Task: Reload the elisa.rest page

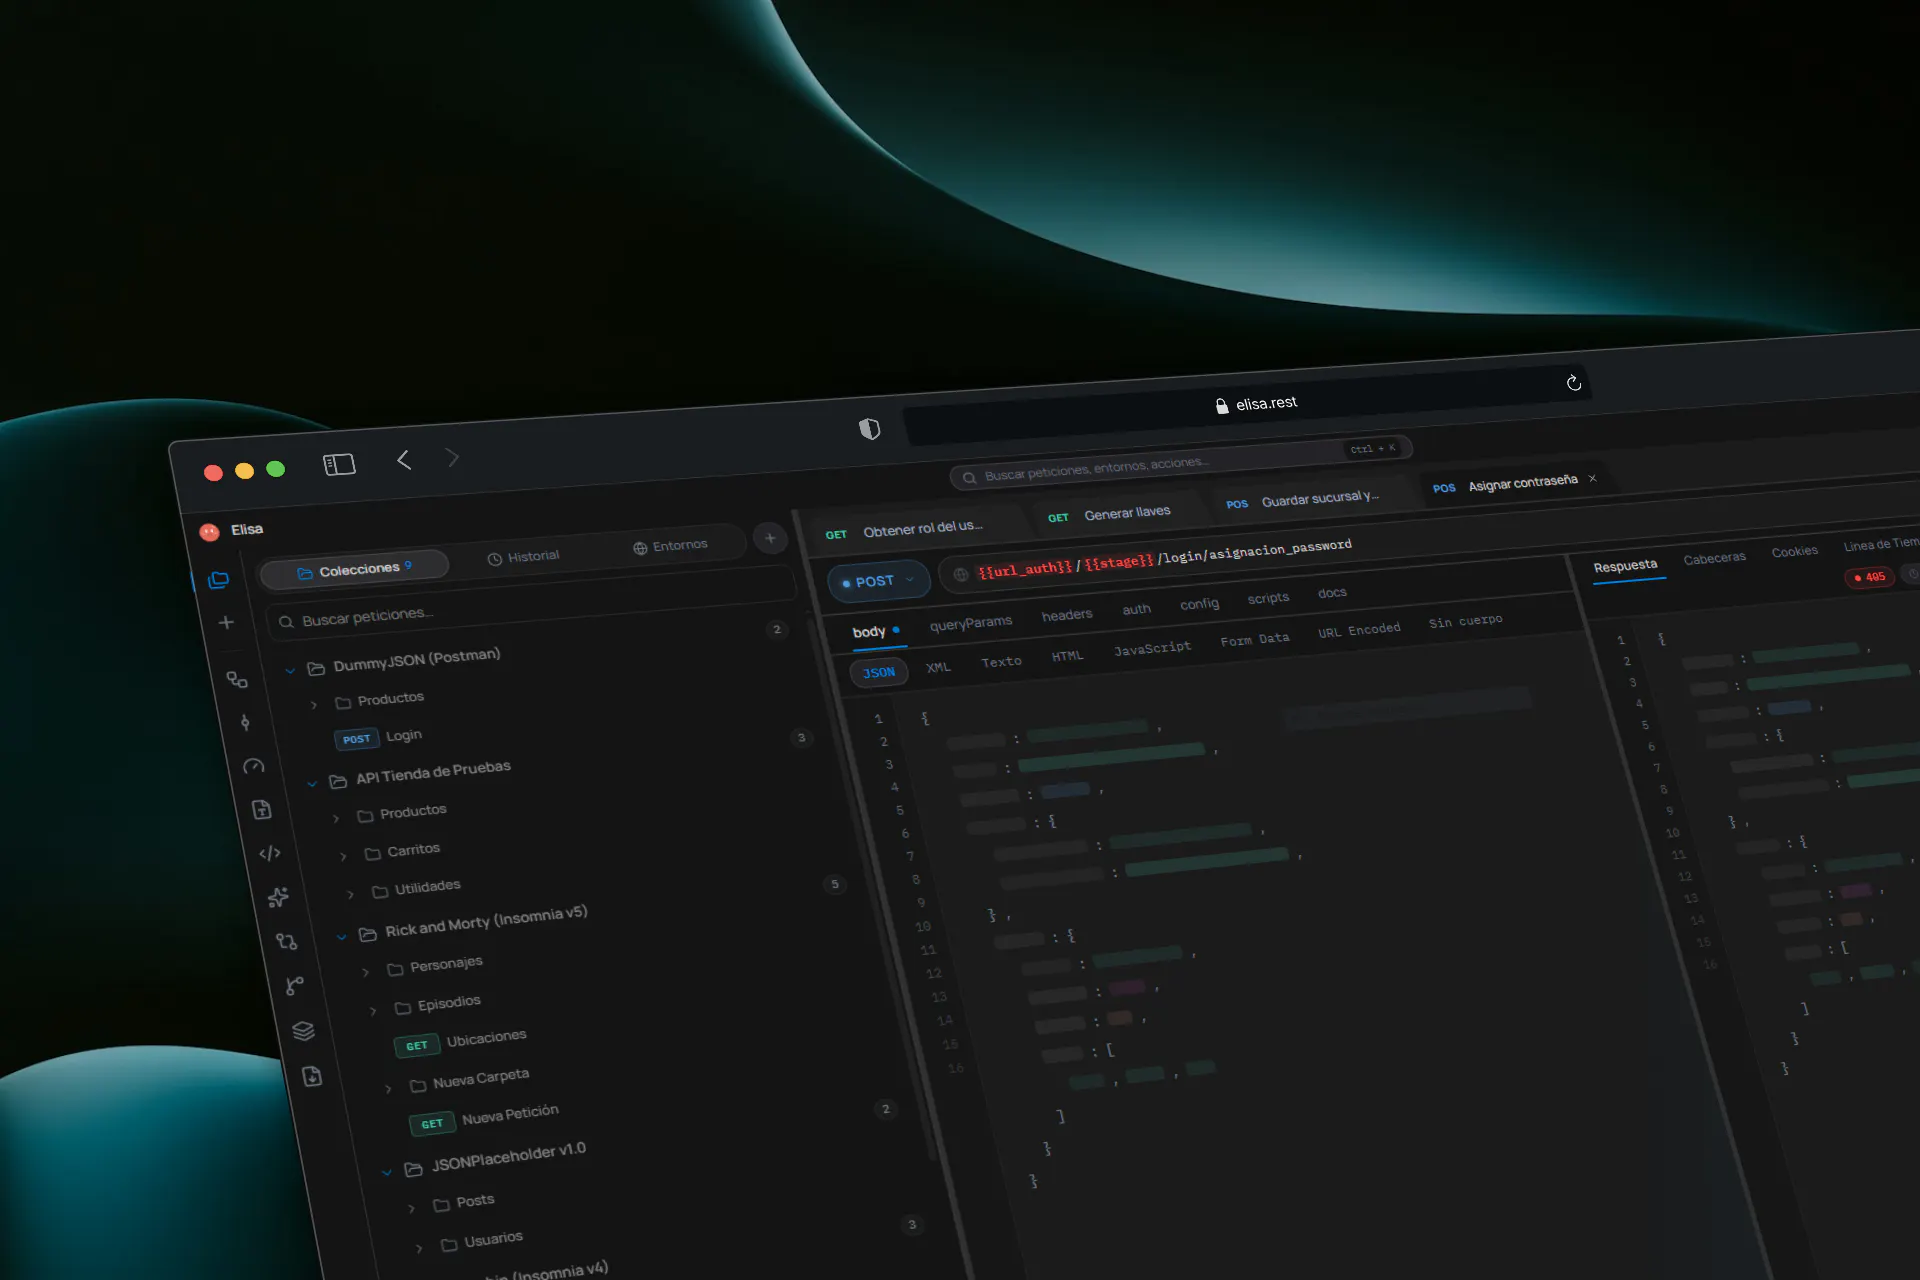Action: (x=1573, y=383)
